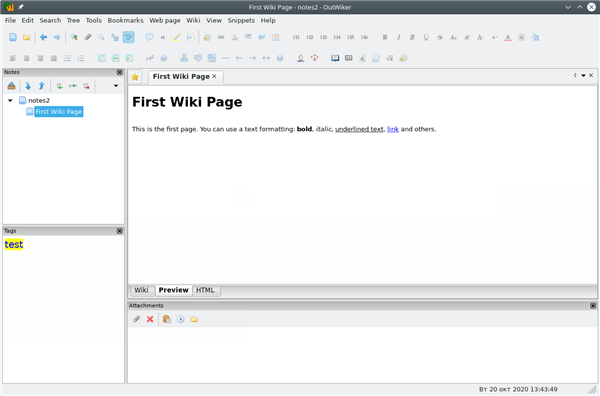Screen dimensions: 600x396
Task: Open a notes tree folder
Action: 26,37
